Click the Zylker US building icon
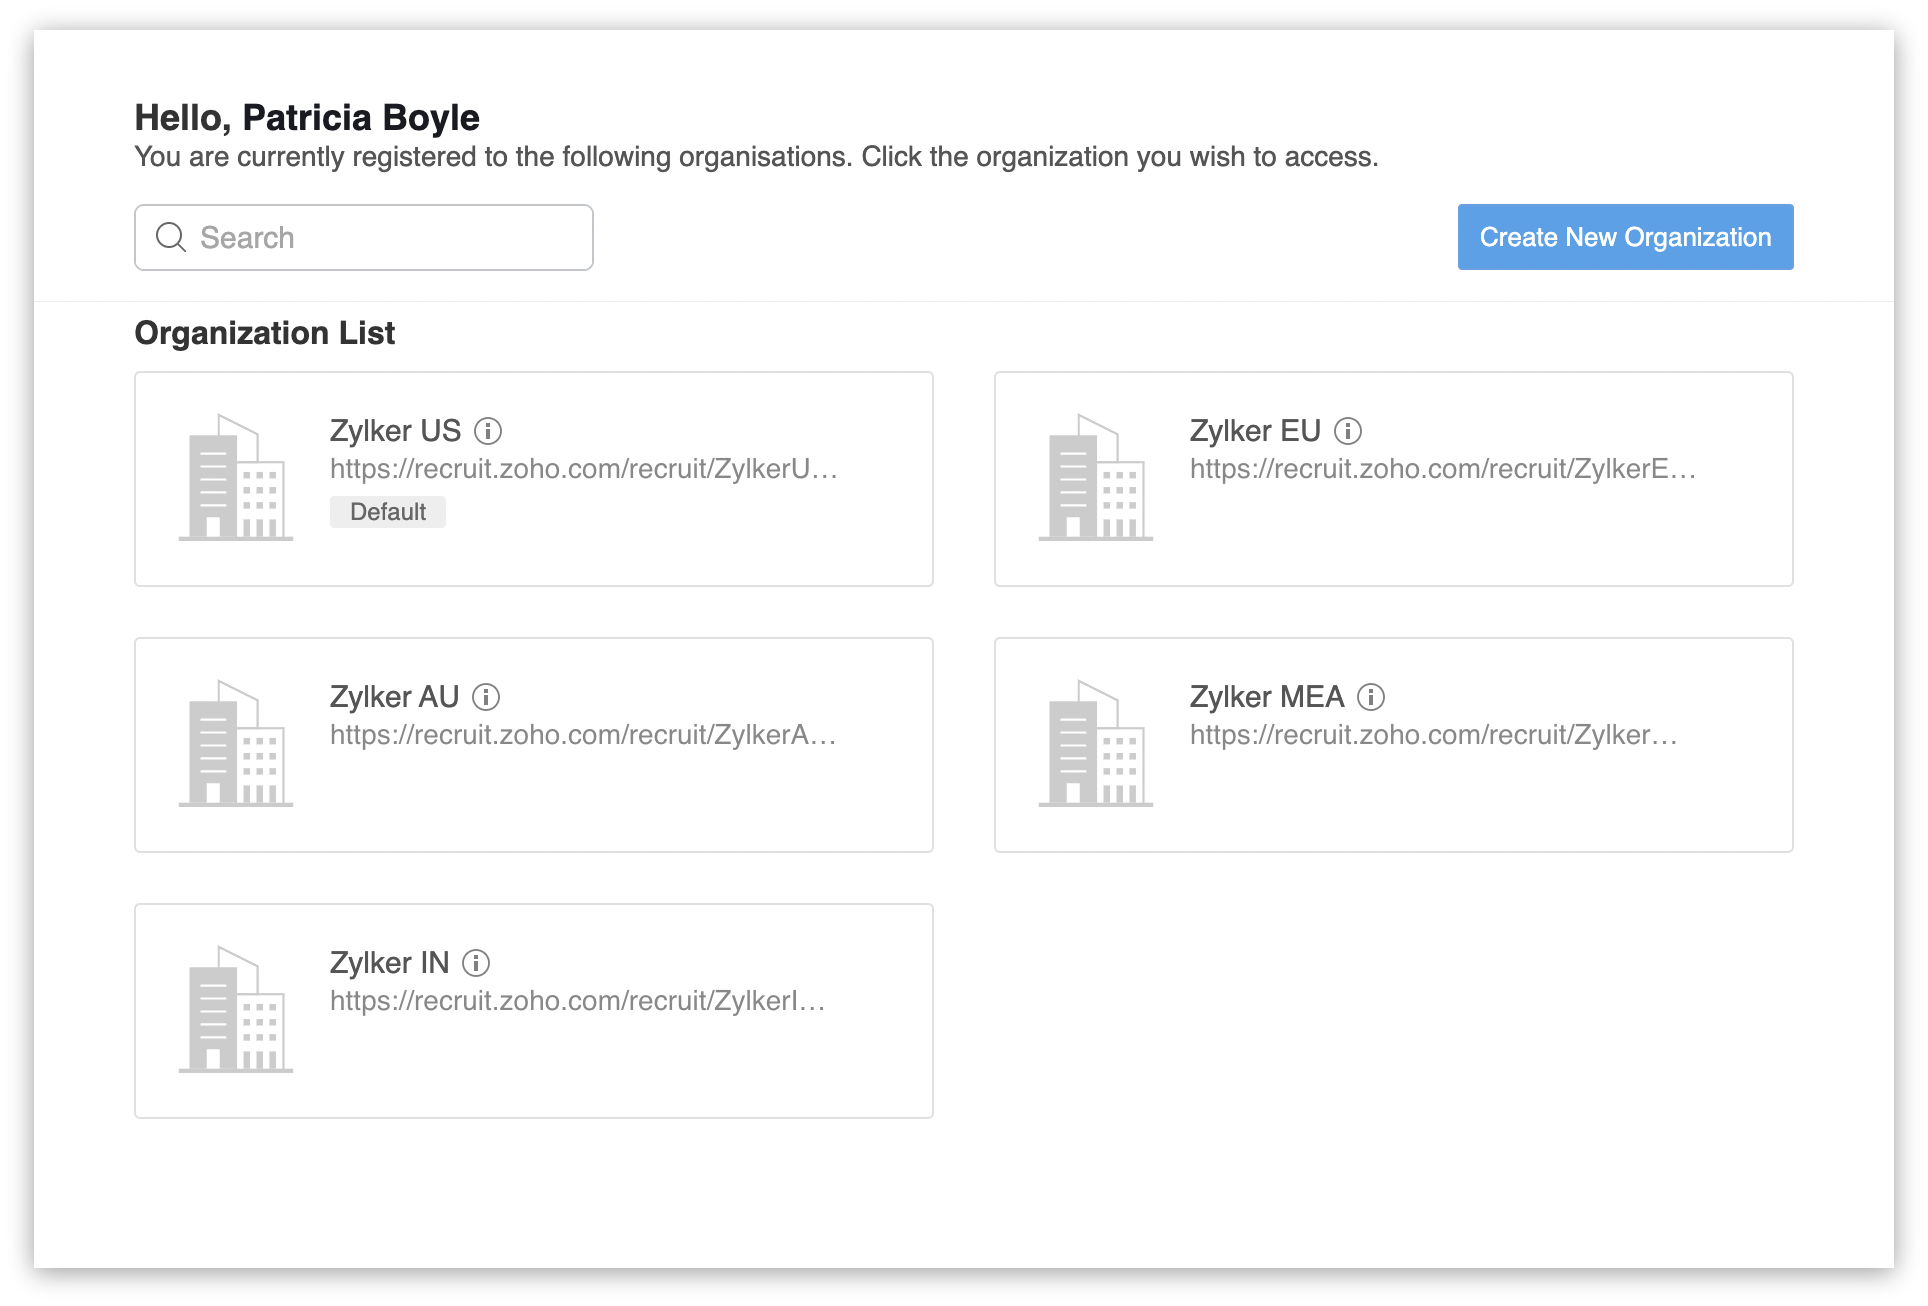The image size is (1928, 1306). (x=236, y=478)
